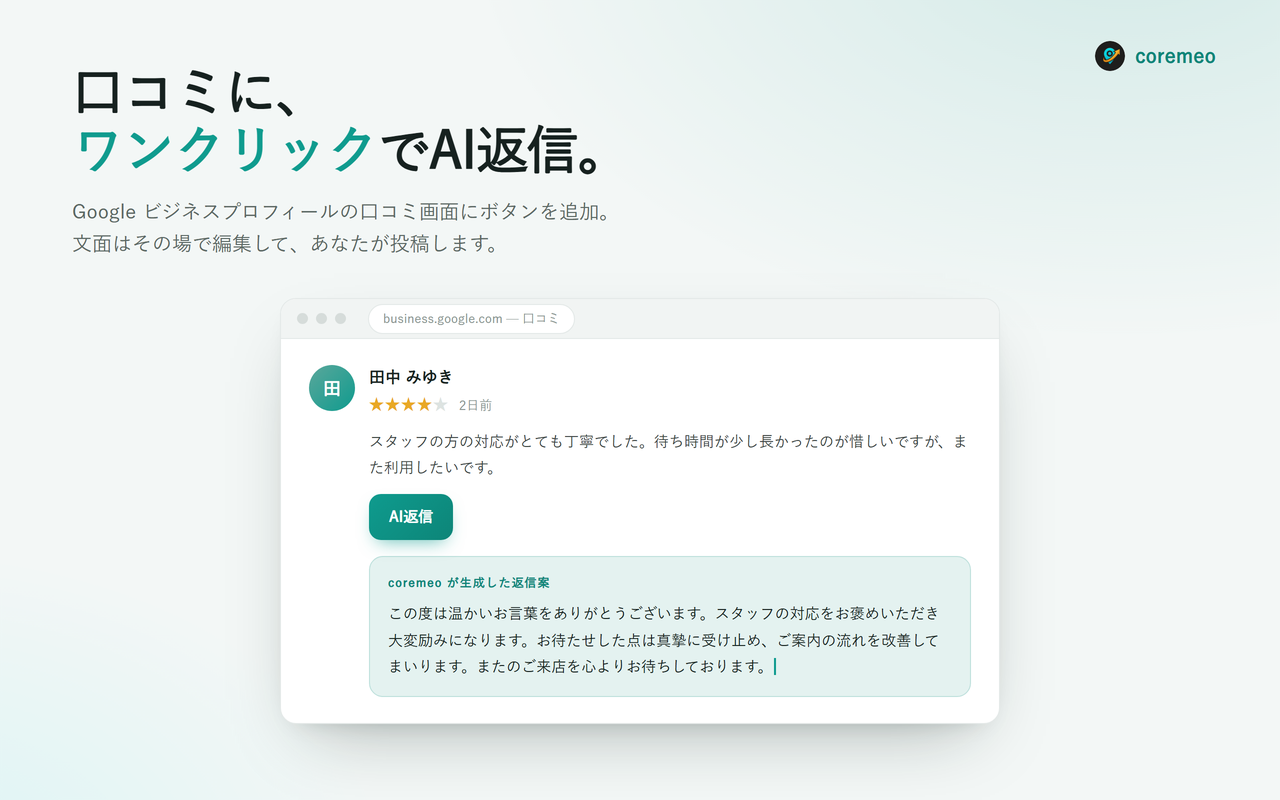This screenshot has height=800, width=1280.
Task: Click the round 田 reviewer avatar
Action: [332, 388]
